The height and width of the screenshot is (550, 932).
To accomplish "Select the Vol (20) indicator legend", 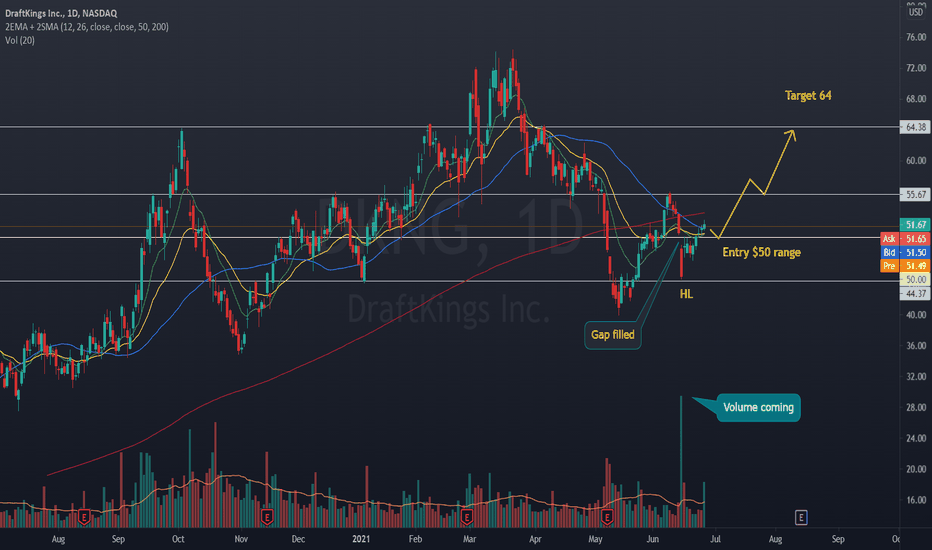I will 20,40.
